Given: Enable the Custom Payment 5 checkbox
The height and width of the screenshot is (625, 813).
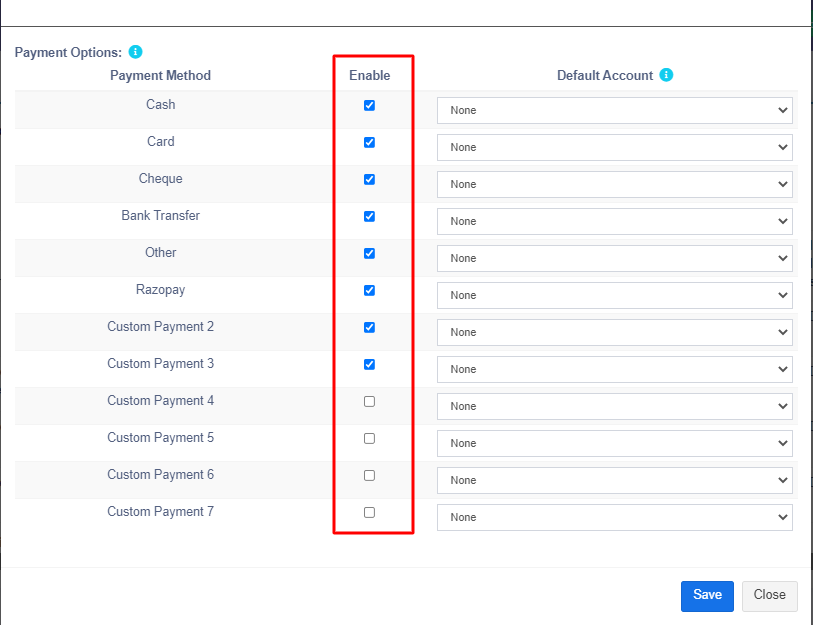Looking at the screenshot, I should tap(369, 438).
